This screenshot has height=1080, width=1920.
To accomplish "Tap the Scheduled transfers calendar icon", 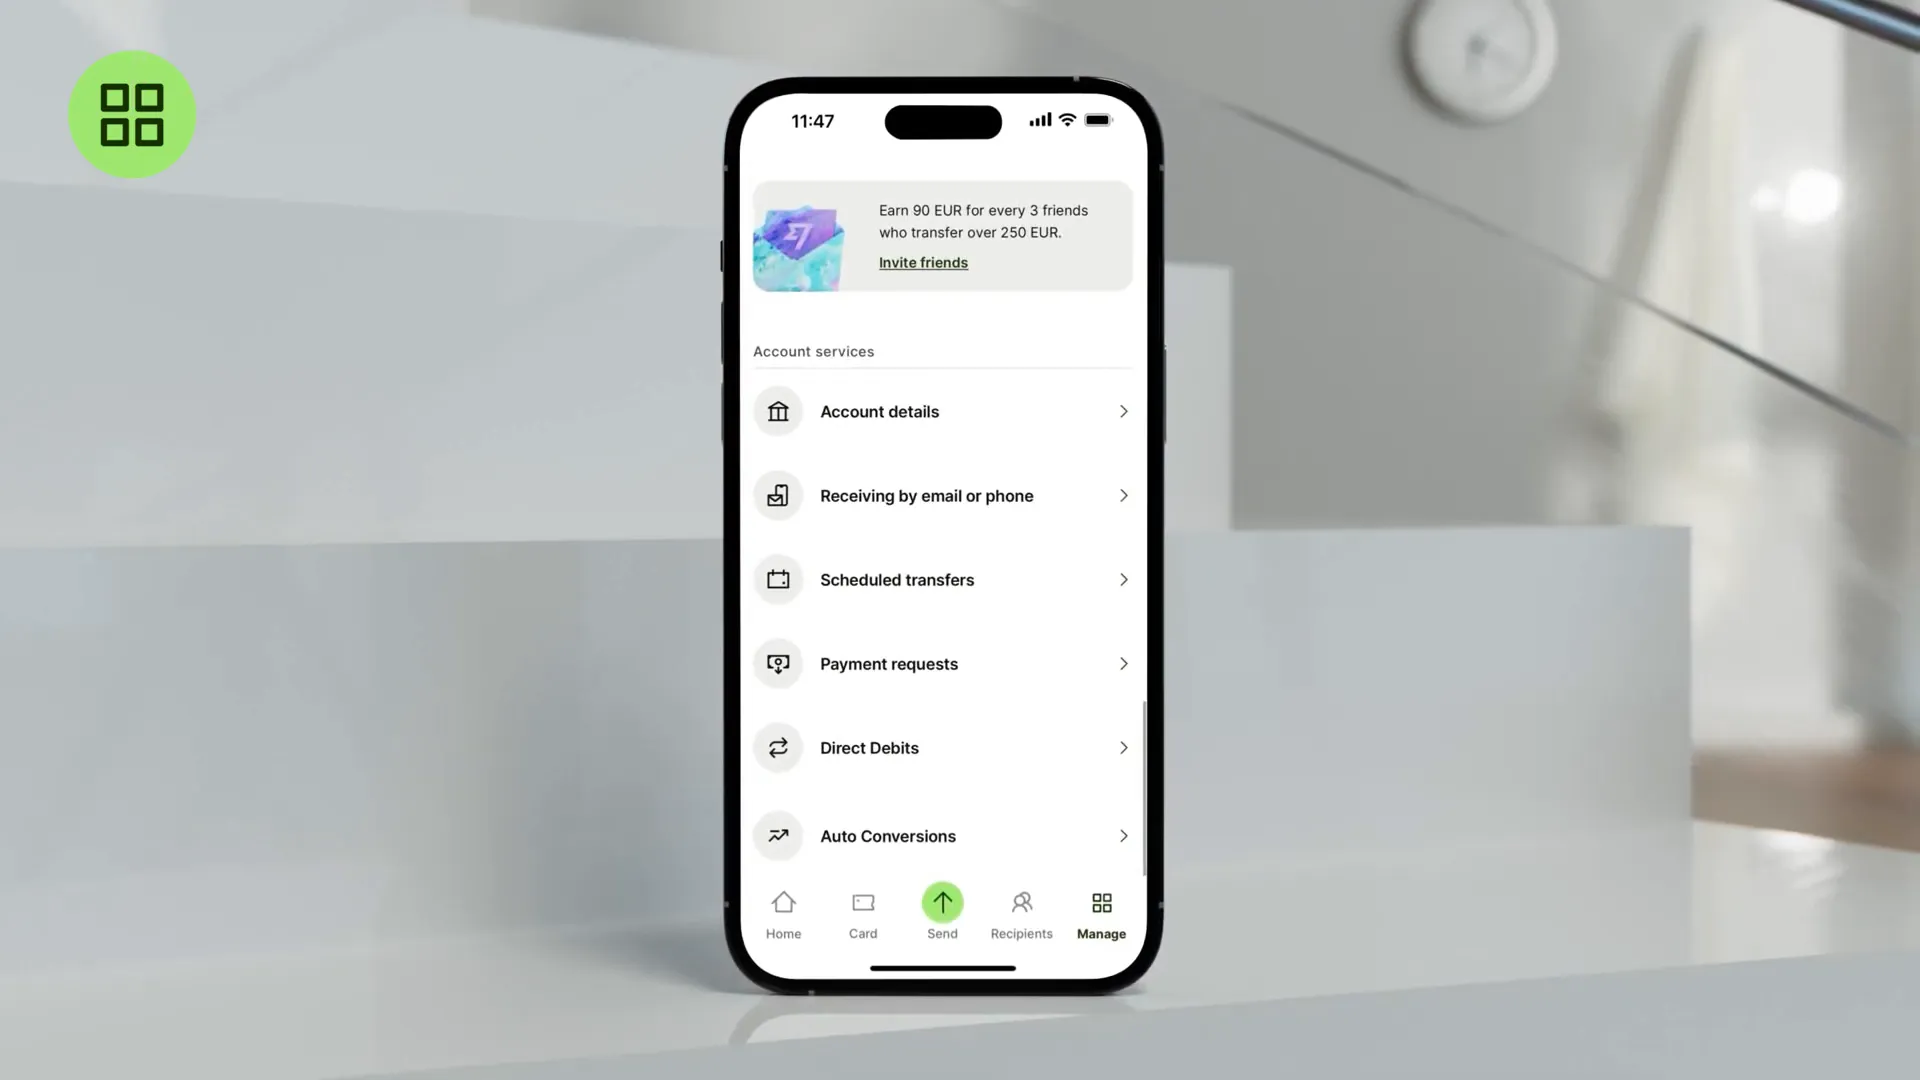I will coord(778,579).
